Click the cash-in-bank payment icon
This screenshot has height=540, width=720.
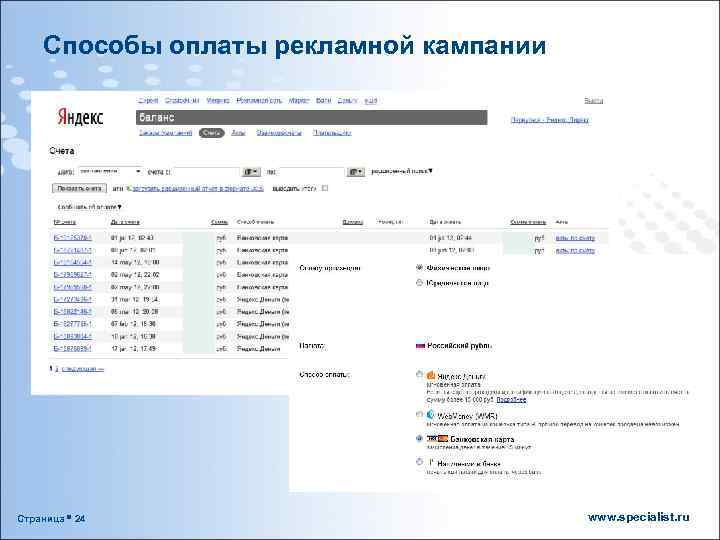pyautogui.click(x=431, y=462)
